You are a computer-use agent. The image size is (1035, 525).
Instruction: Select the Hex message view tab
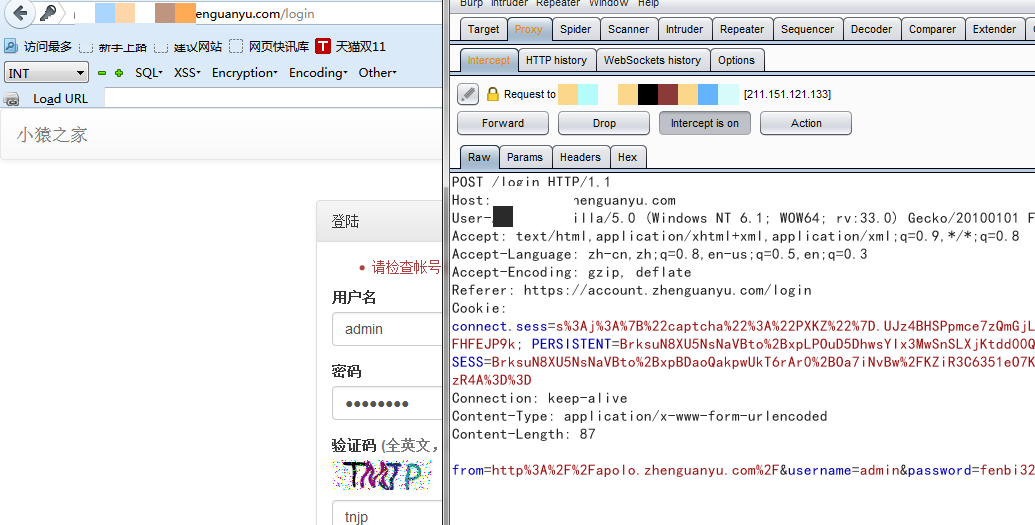tap(628, 157)
